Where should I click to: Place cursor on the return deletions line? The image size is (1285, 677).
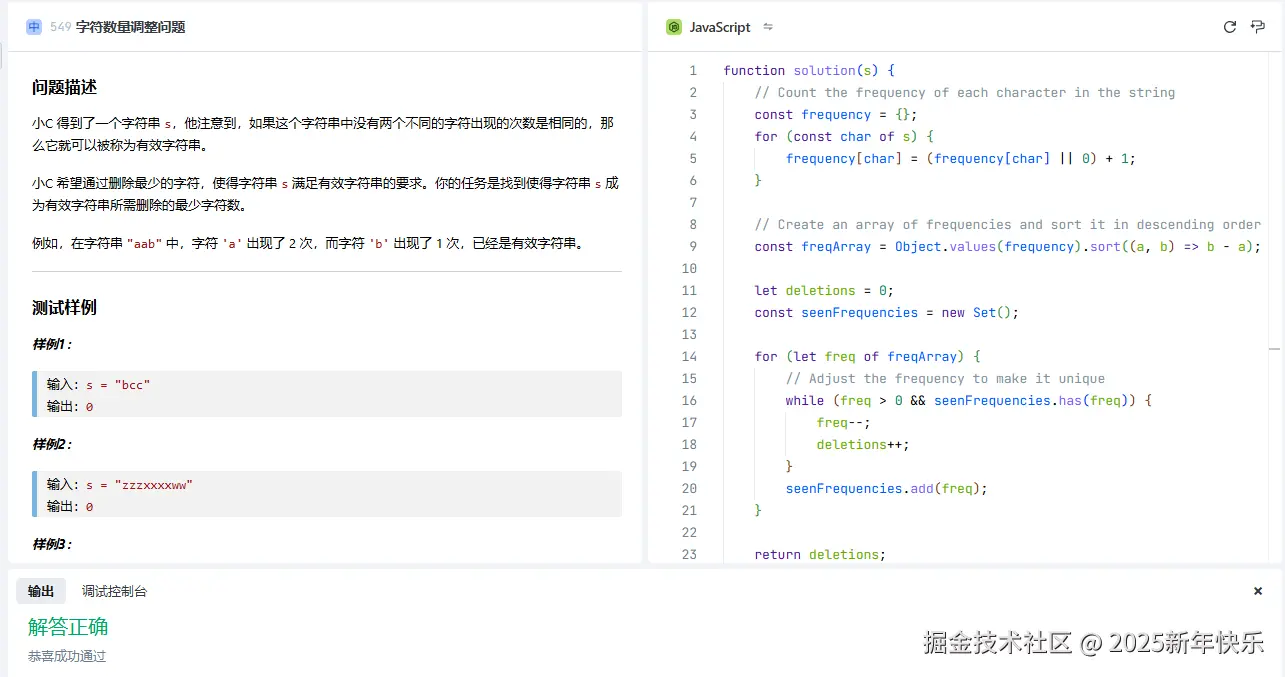[x=820, y=554]
